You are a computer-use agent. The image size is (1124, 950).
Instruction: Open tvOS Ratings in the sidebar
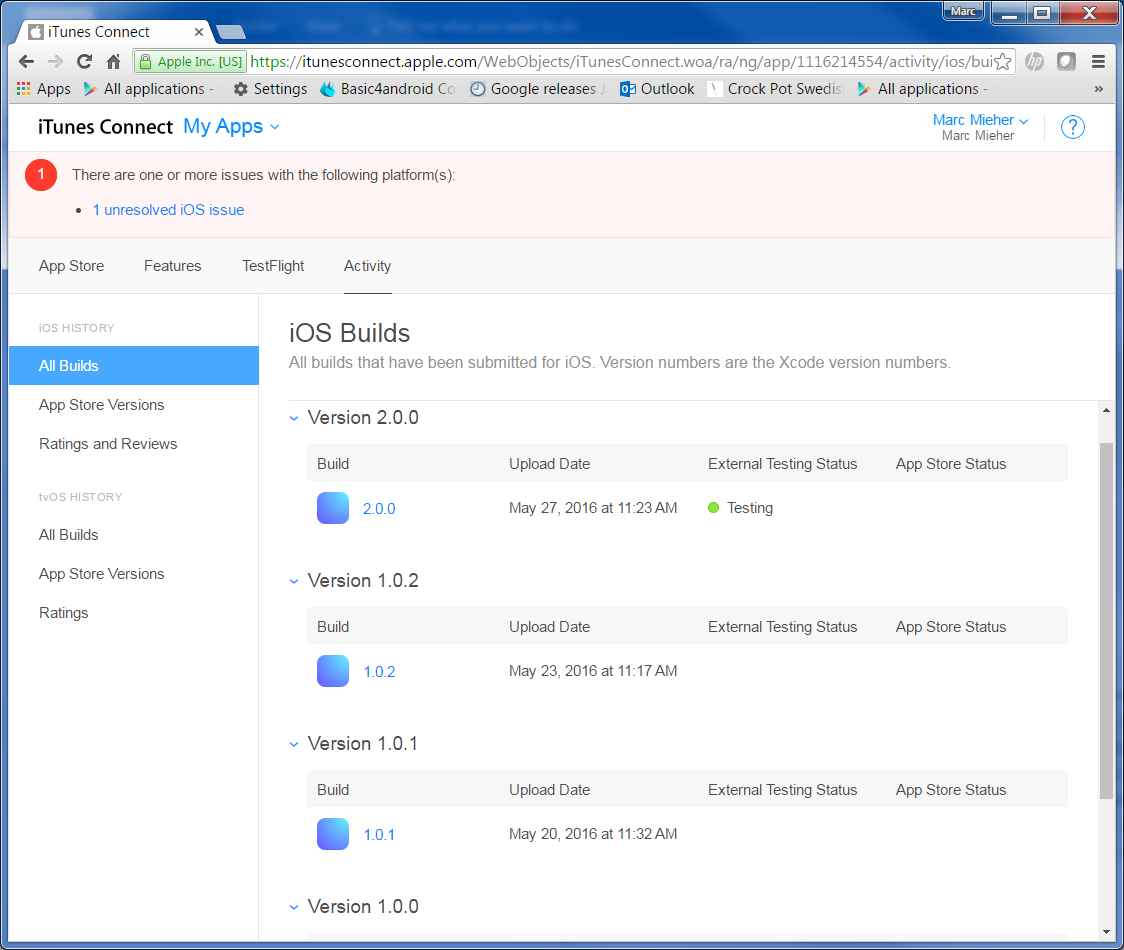64,613
